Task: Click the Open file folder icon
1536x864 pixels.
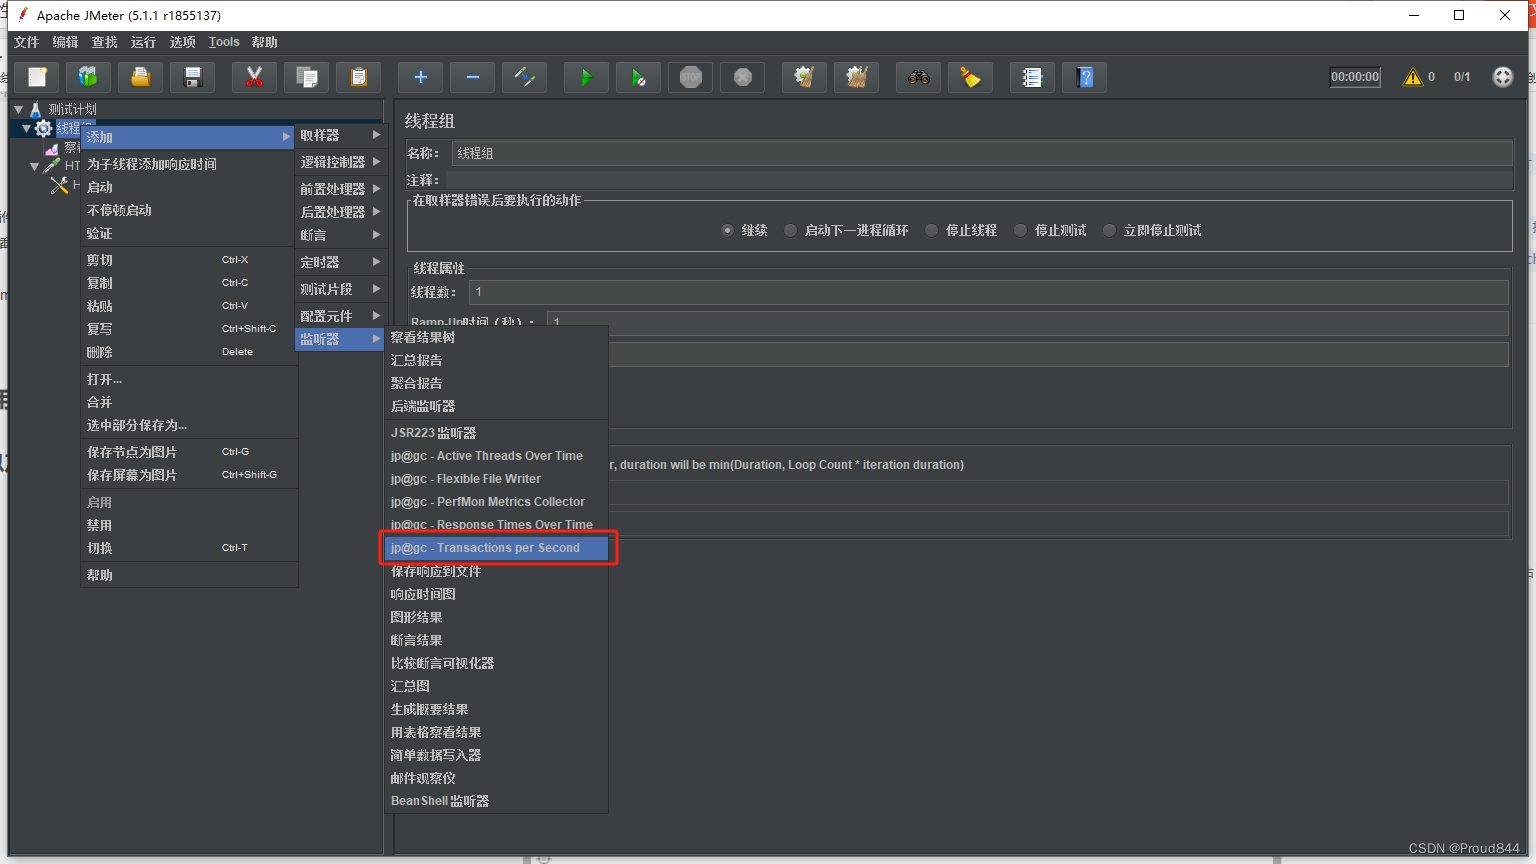Action: click(140, 77)
